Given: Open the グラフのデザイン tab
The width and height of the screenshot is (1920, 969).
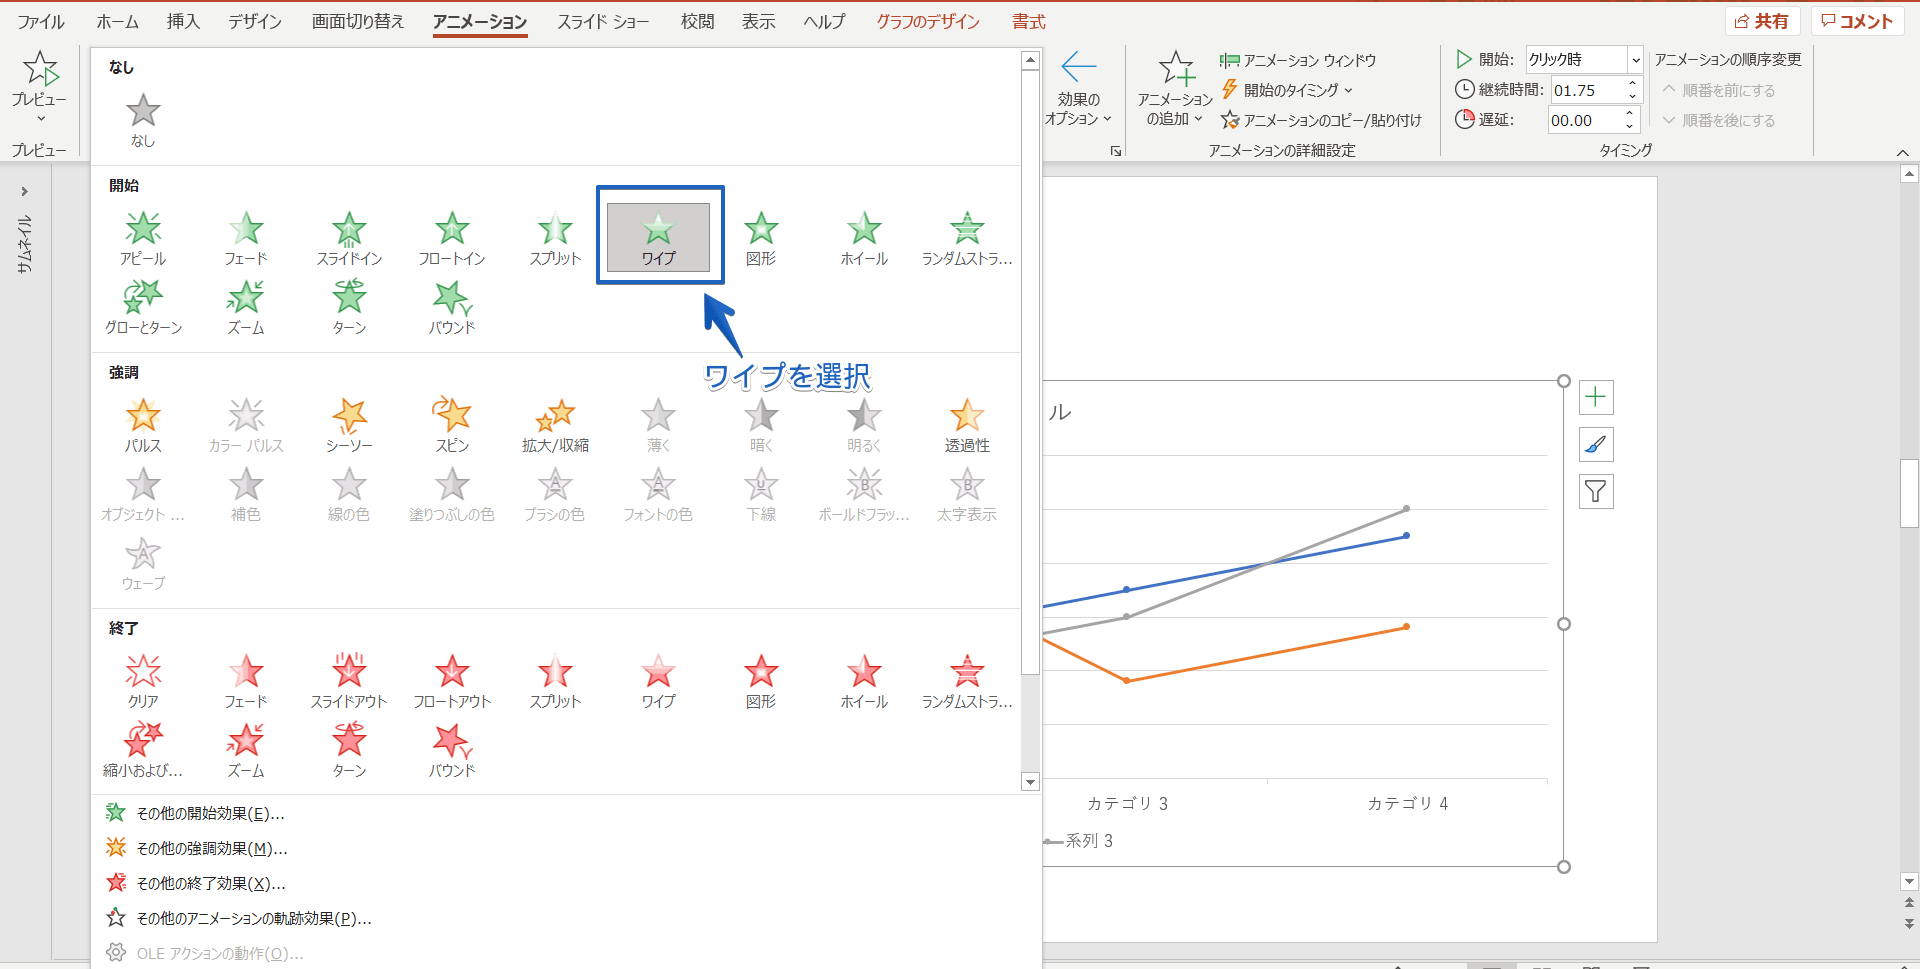Looking at the screenshot, I should tap(928, 21).
